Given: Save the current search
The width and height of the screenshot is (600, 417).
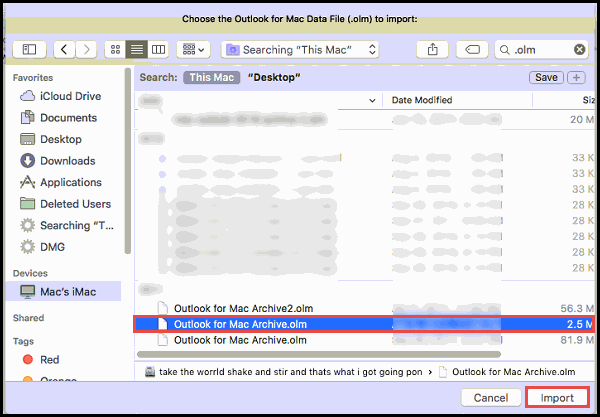Looking at the screenshot, I should click(x=546, y=77).
